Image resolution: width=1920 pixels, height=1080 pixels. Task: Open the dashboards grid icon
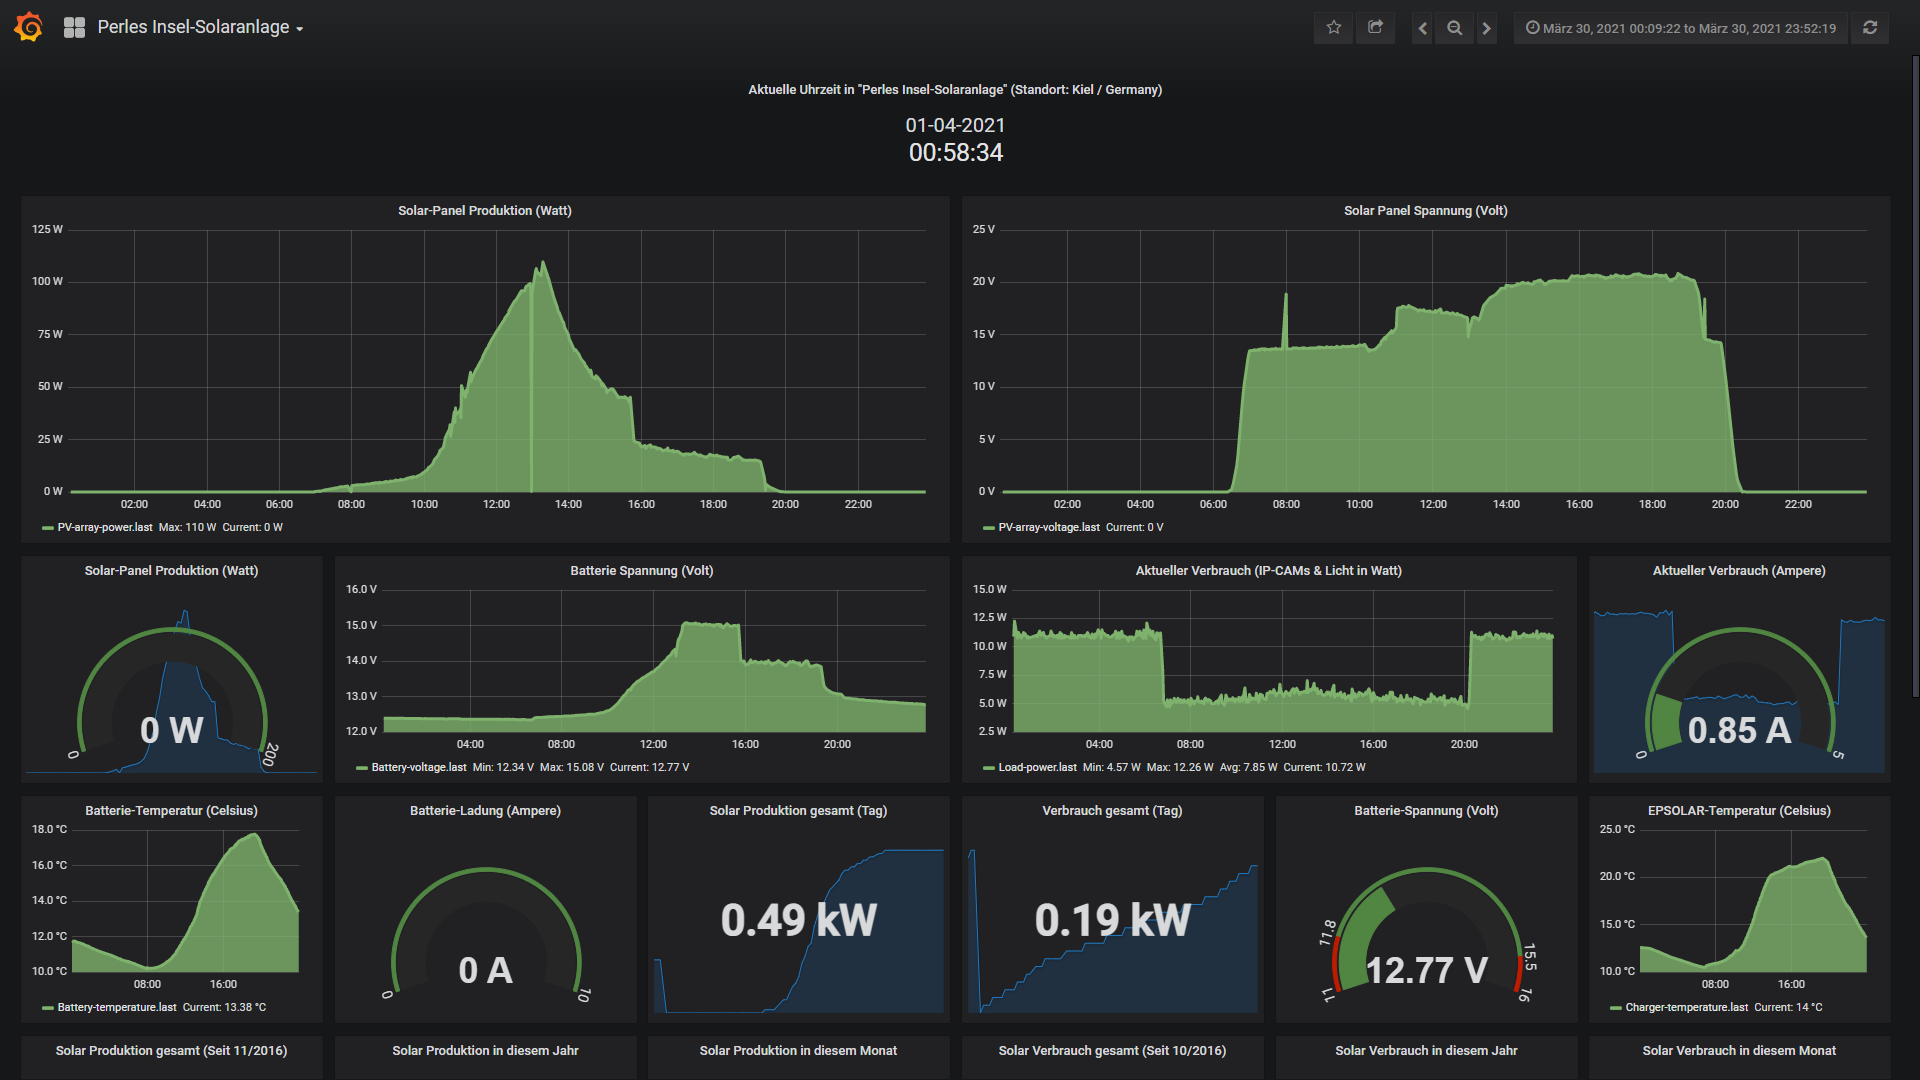pos(74,28)
